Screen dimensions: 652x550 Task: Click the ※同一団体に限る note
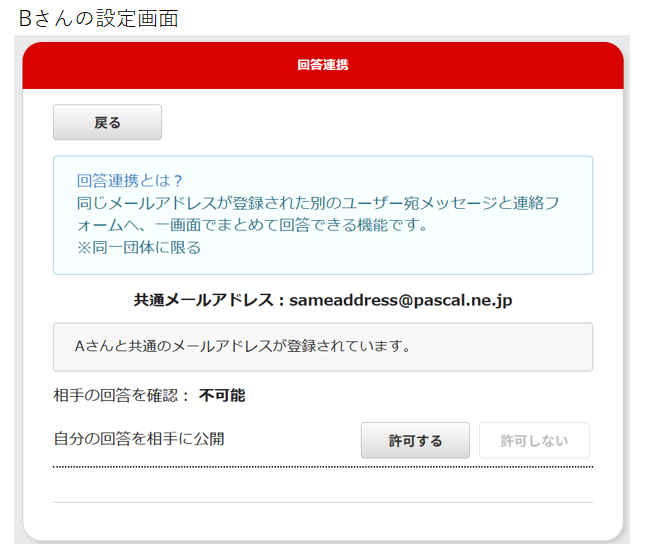pos(139,247)
